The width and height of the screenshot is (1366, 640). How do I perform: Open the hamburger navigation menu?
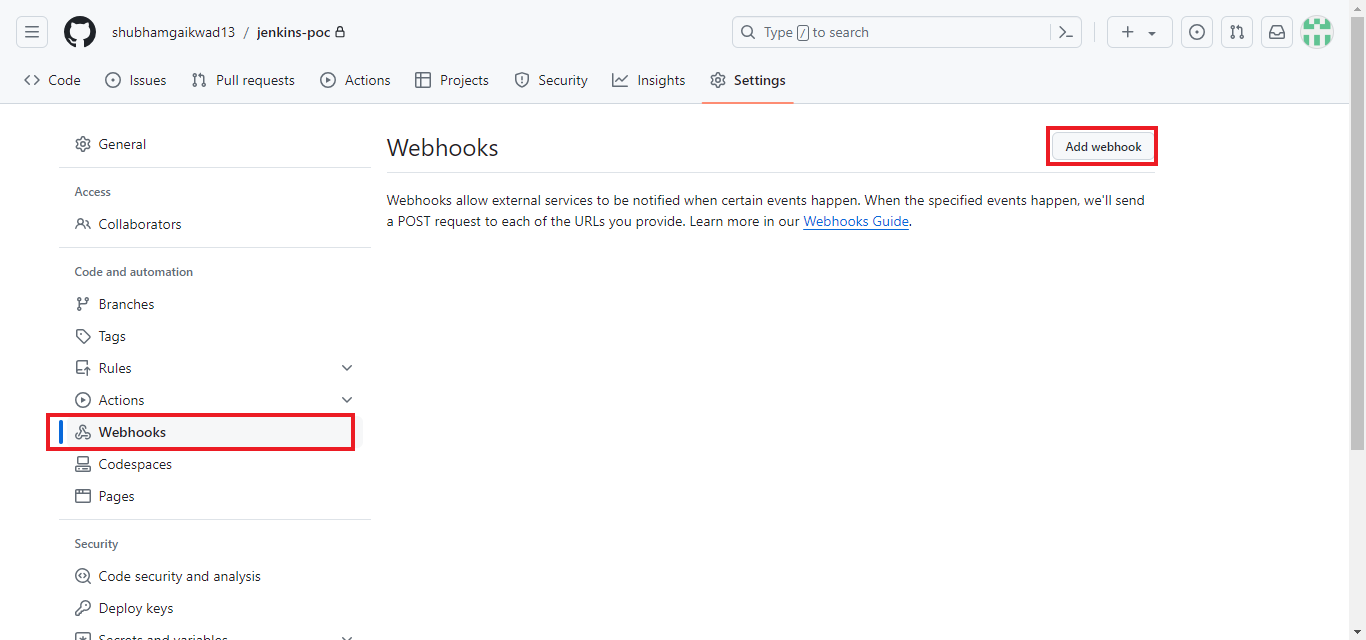pyautogui.click(x=32, y=32)
